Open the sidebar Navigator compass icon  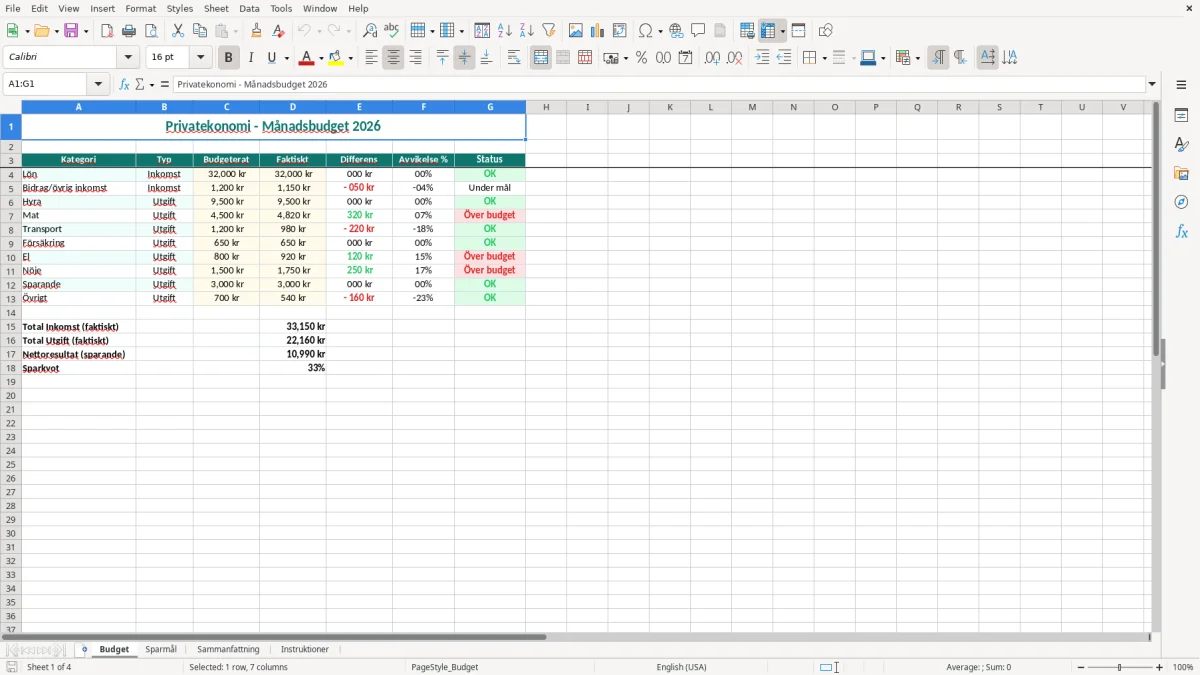(1181, 202)
